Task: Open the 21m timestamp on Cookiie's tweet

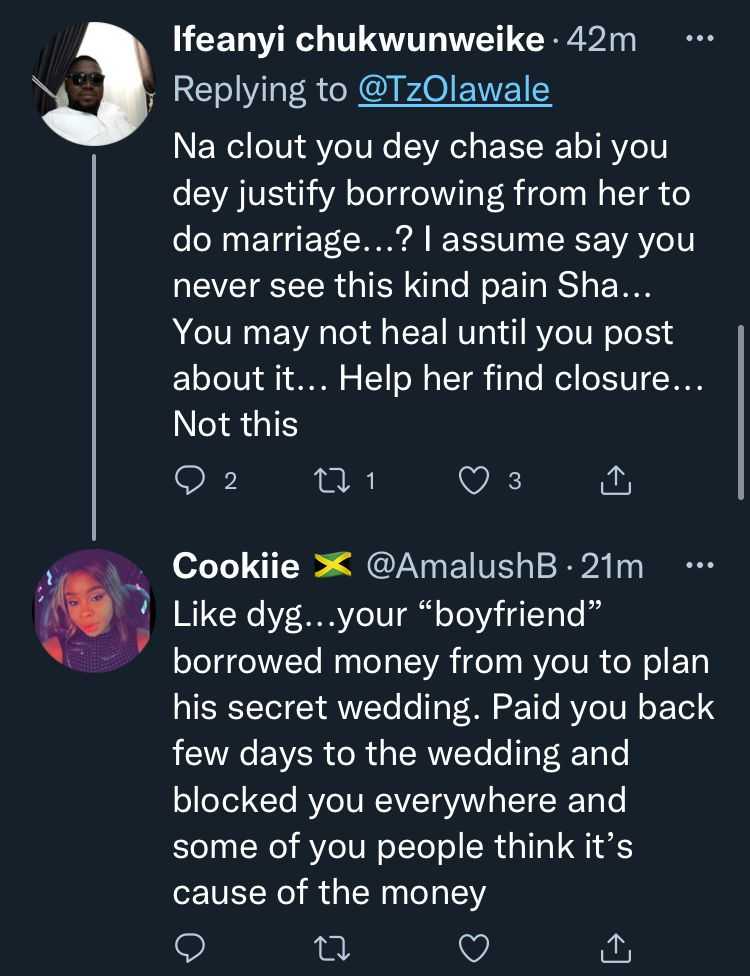Action: coord(612,567)
